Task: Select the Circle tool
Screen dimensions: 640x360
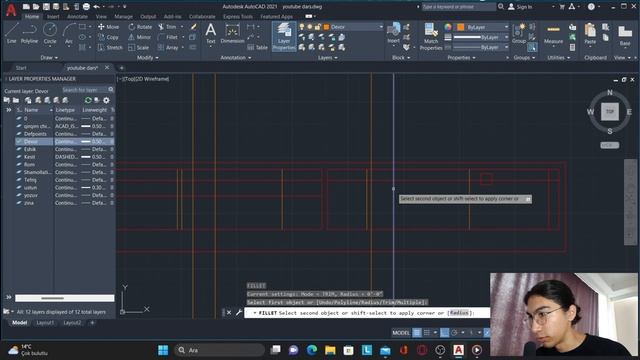Action: point(50,33)
